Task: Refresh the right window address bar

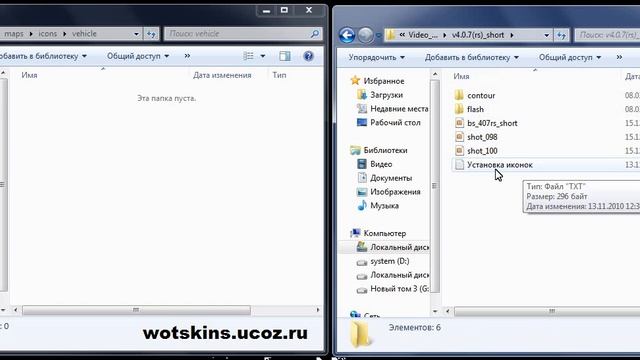Action: [562, 35]
